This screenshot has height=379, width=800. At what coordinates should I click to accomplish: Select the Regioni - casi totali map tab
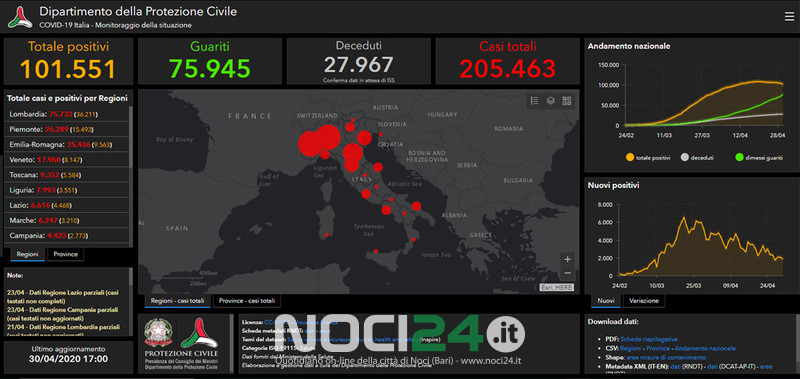177,301
